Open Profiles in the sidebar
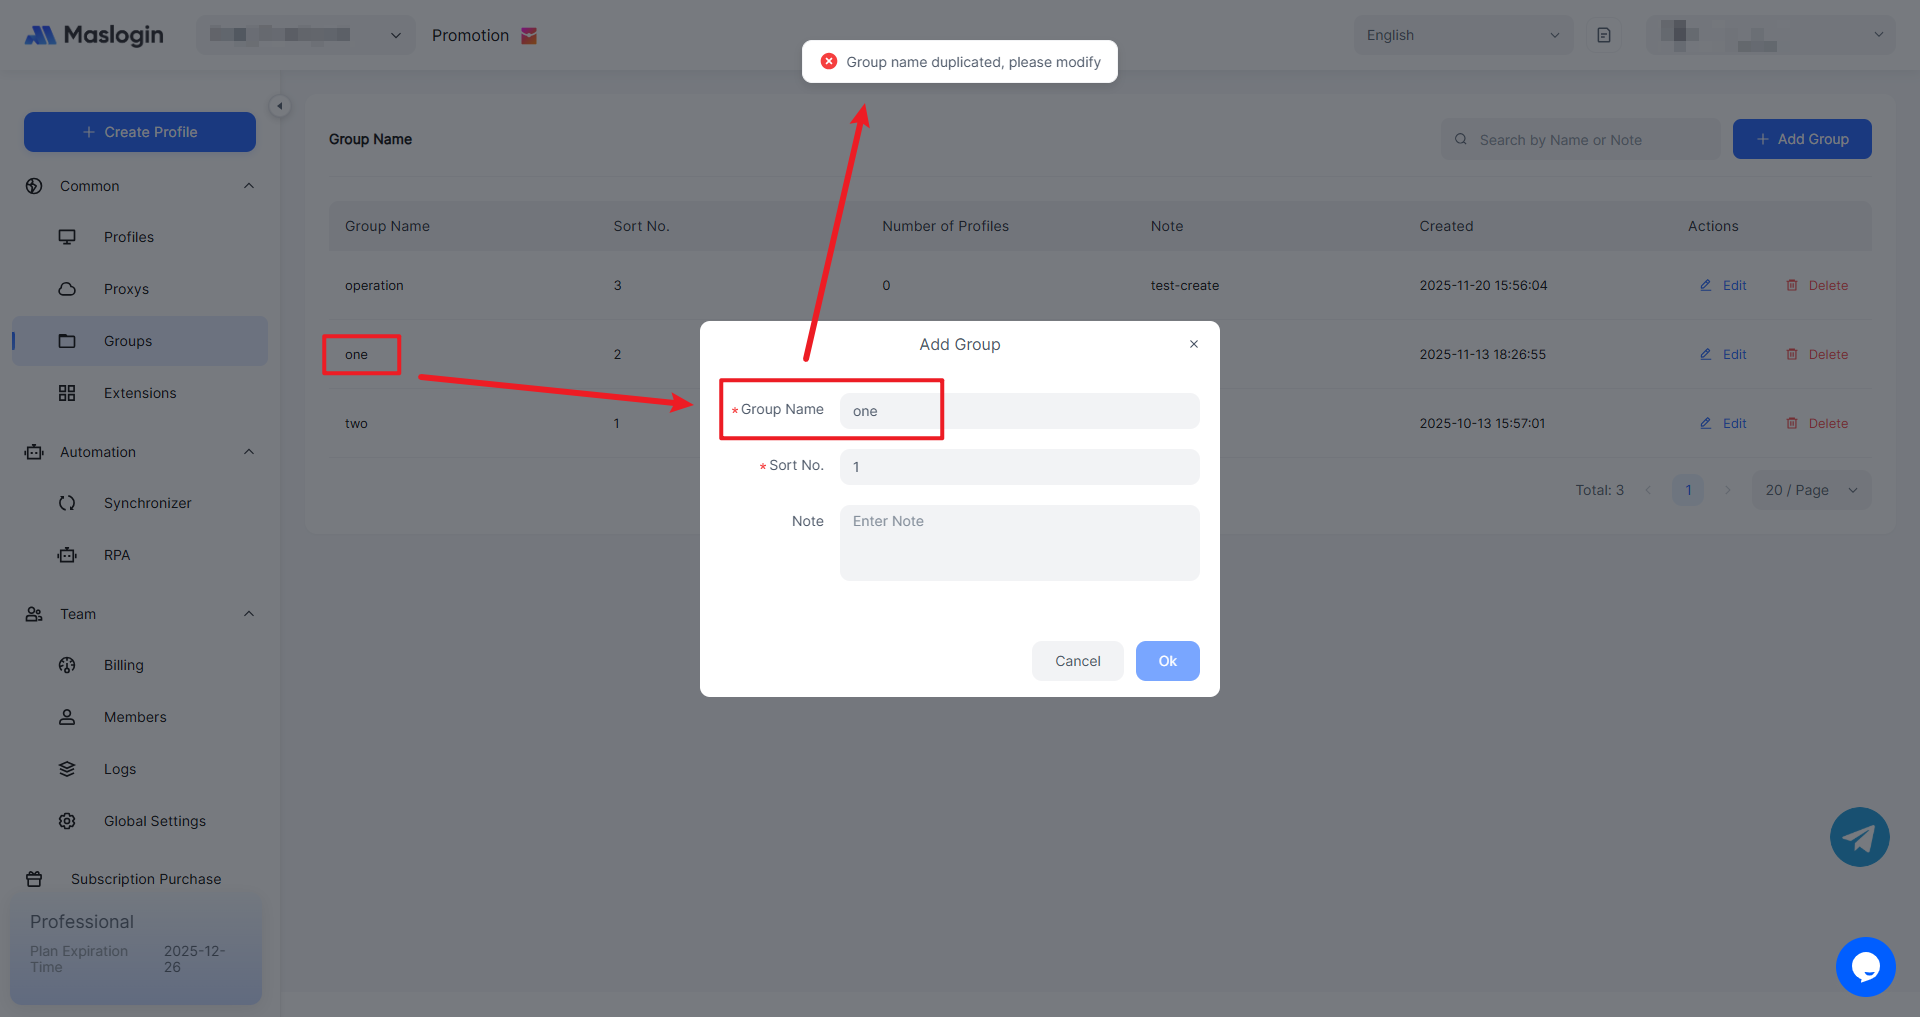Viewport: 1920px width, 1017px height. click(129, 237)
